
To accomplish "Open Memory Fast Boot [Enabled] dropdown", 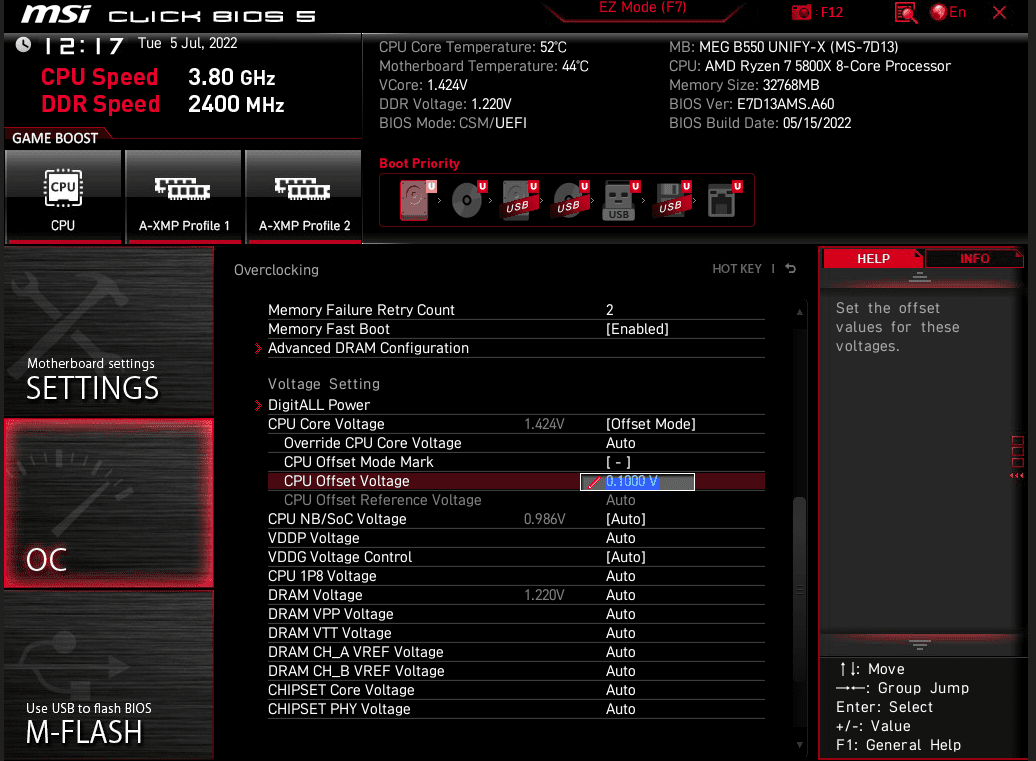I will tap(637, 329).
